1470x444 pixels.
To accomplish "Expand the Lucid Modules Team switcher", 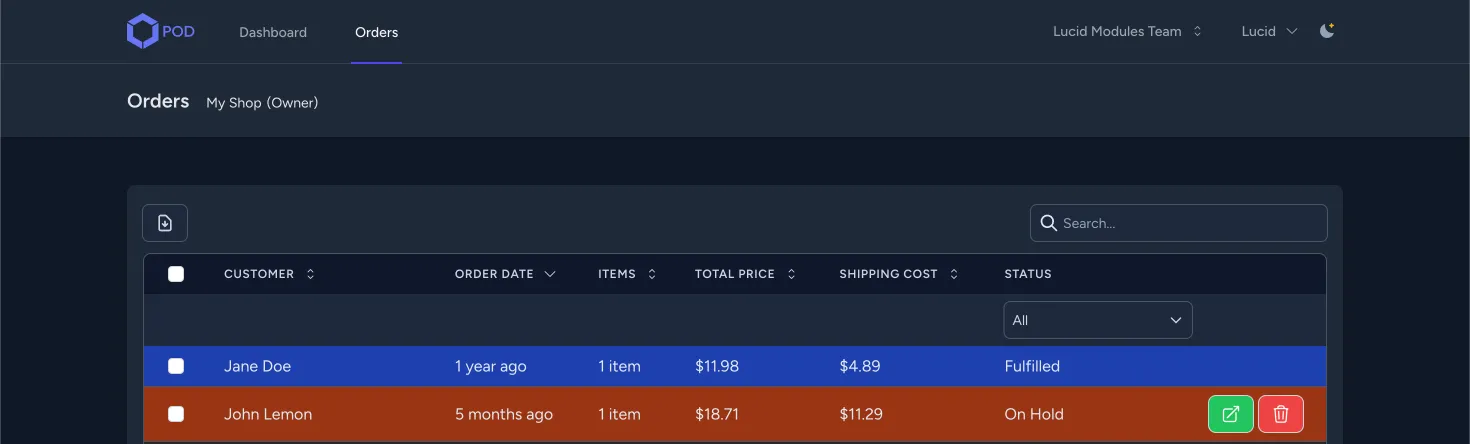I will coord(1126,31).
